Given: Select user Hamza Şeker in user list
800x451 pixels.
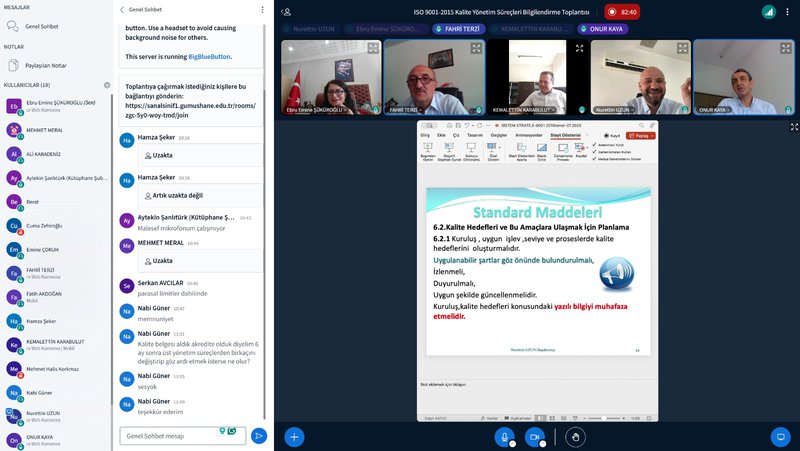Looking at the screenshot, I should point(56,321).
